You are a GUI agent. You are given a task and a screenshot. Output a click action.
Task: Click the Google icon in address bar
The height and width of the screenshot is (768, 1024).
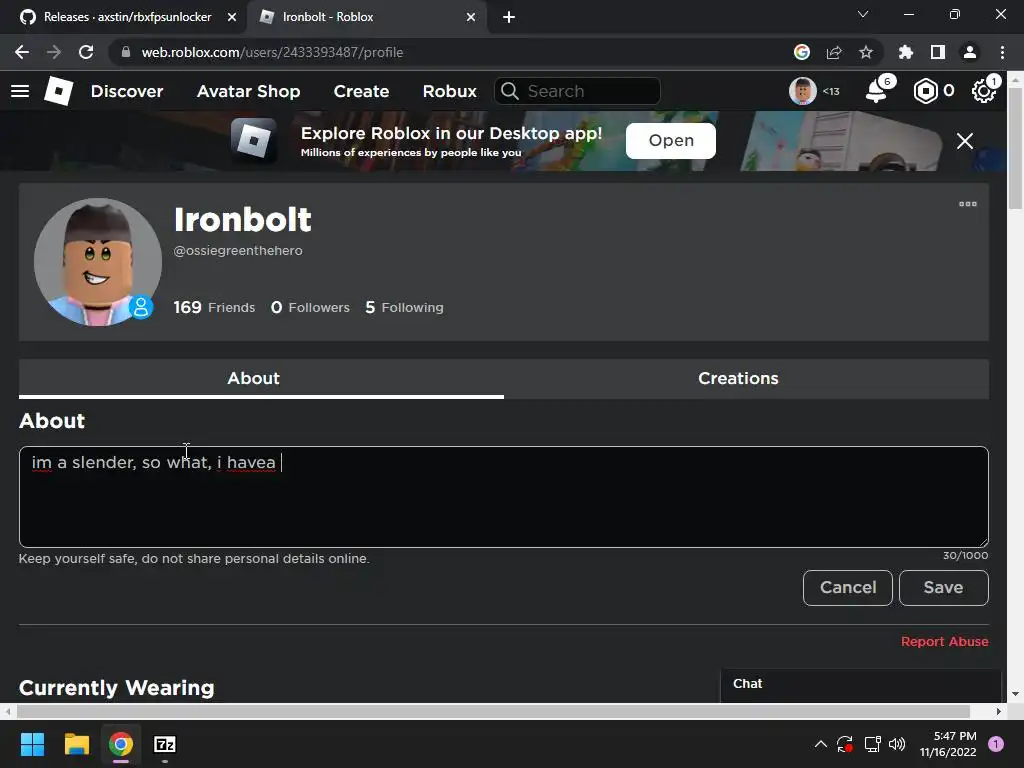pos(802,52)
